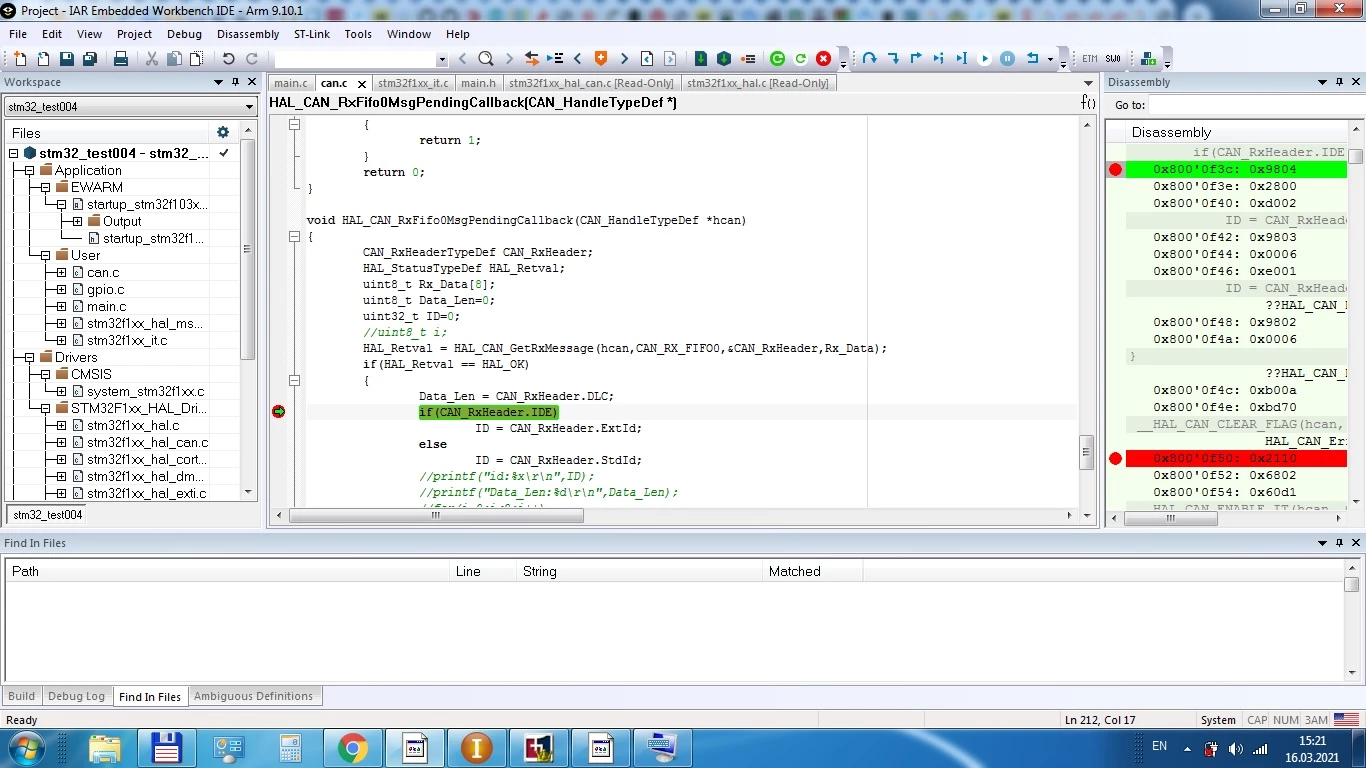Screen dimensions: 1366x768
Task: Open the Workspace panel options arrow
Action: [x=218, y=82]
